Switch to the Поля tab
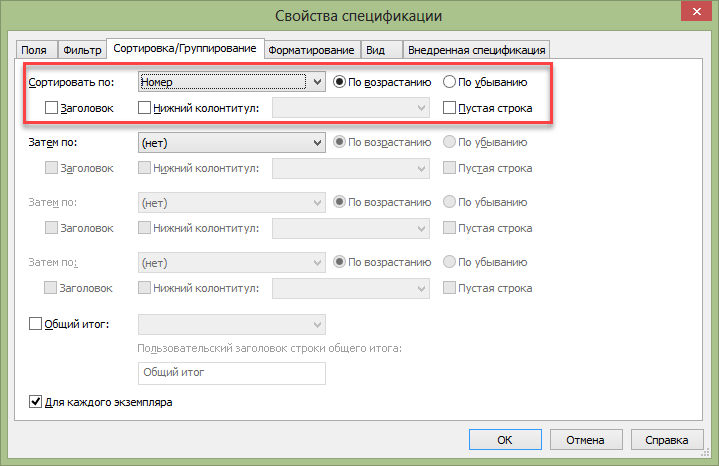 pyautogui.click(x=36, y=50)
